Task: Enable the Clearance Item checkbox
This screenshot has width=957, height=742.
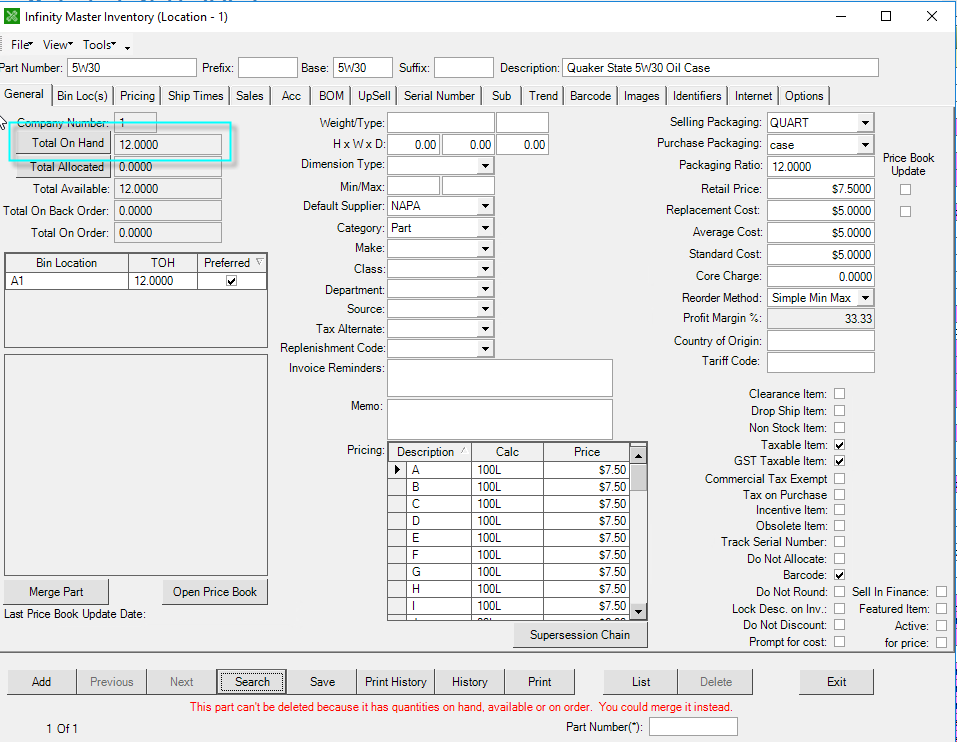Action: pos(839,394)
